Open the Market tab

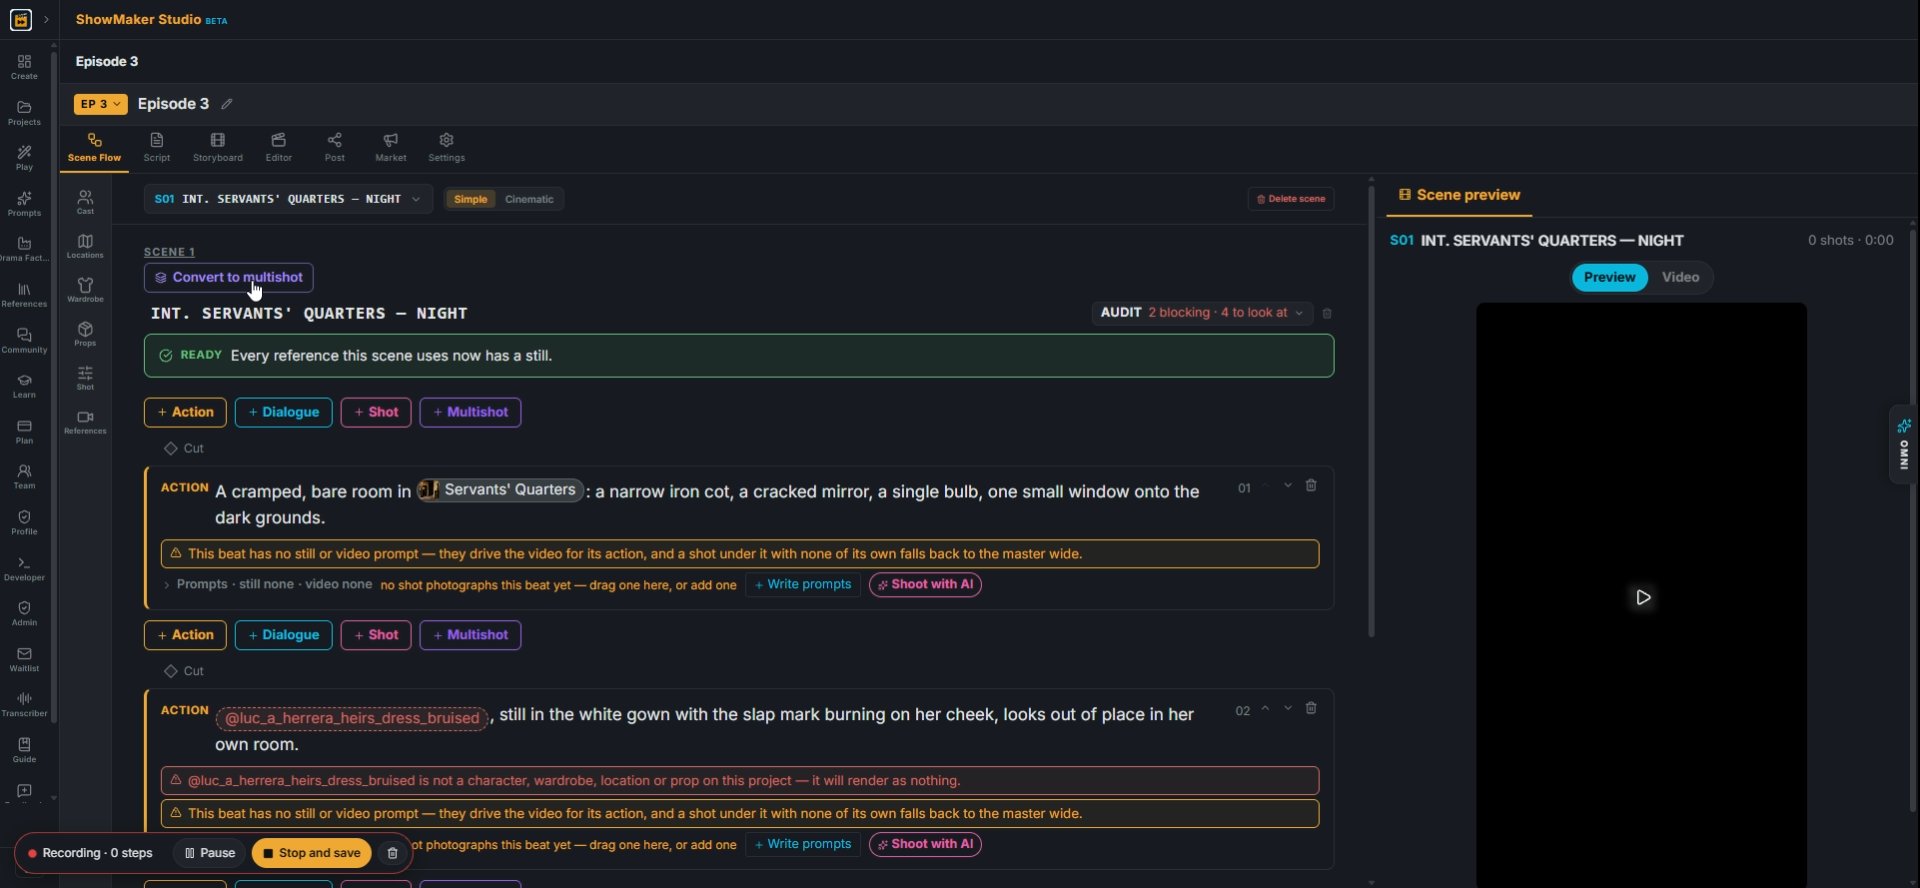(391, 147)
